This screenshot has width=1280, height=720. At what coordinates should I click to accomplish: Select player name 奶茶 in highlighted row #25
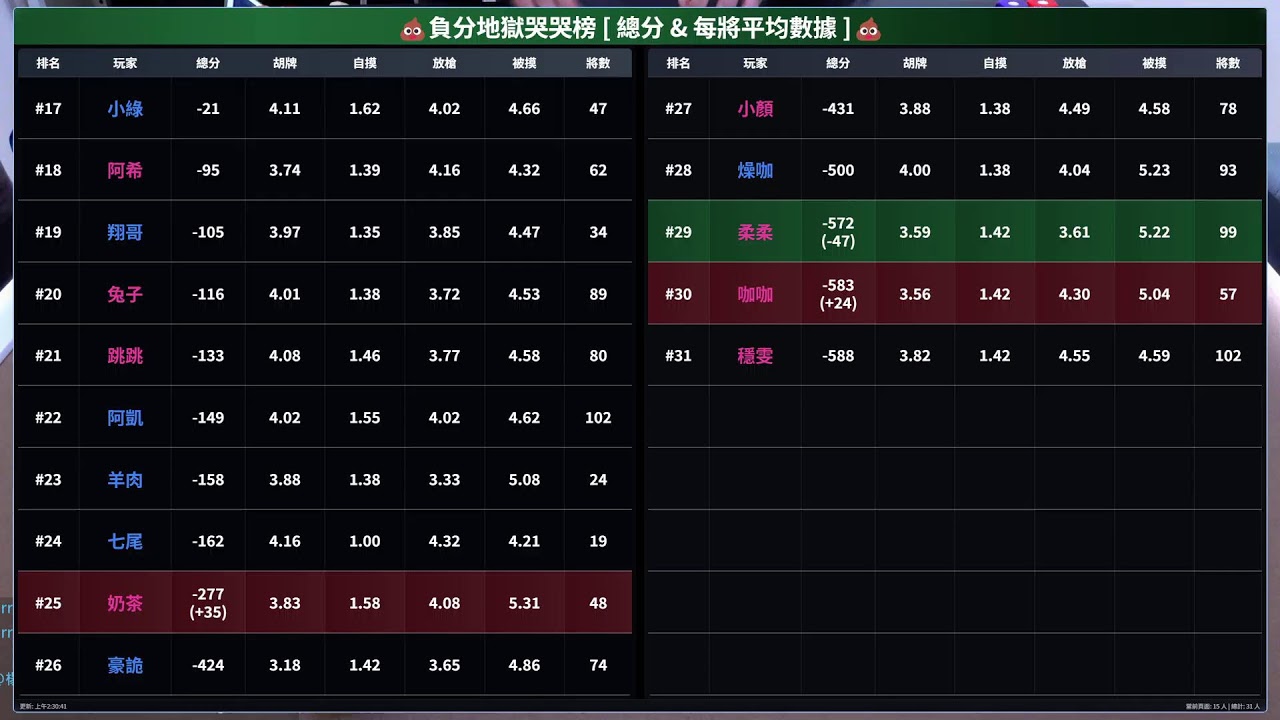click(x=125, y=603)
